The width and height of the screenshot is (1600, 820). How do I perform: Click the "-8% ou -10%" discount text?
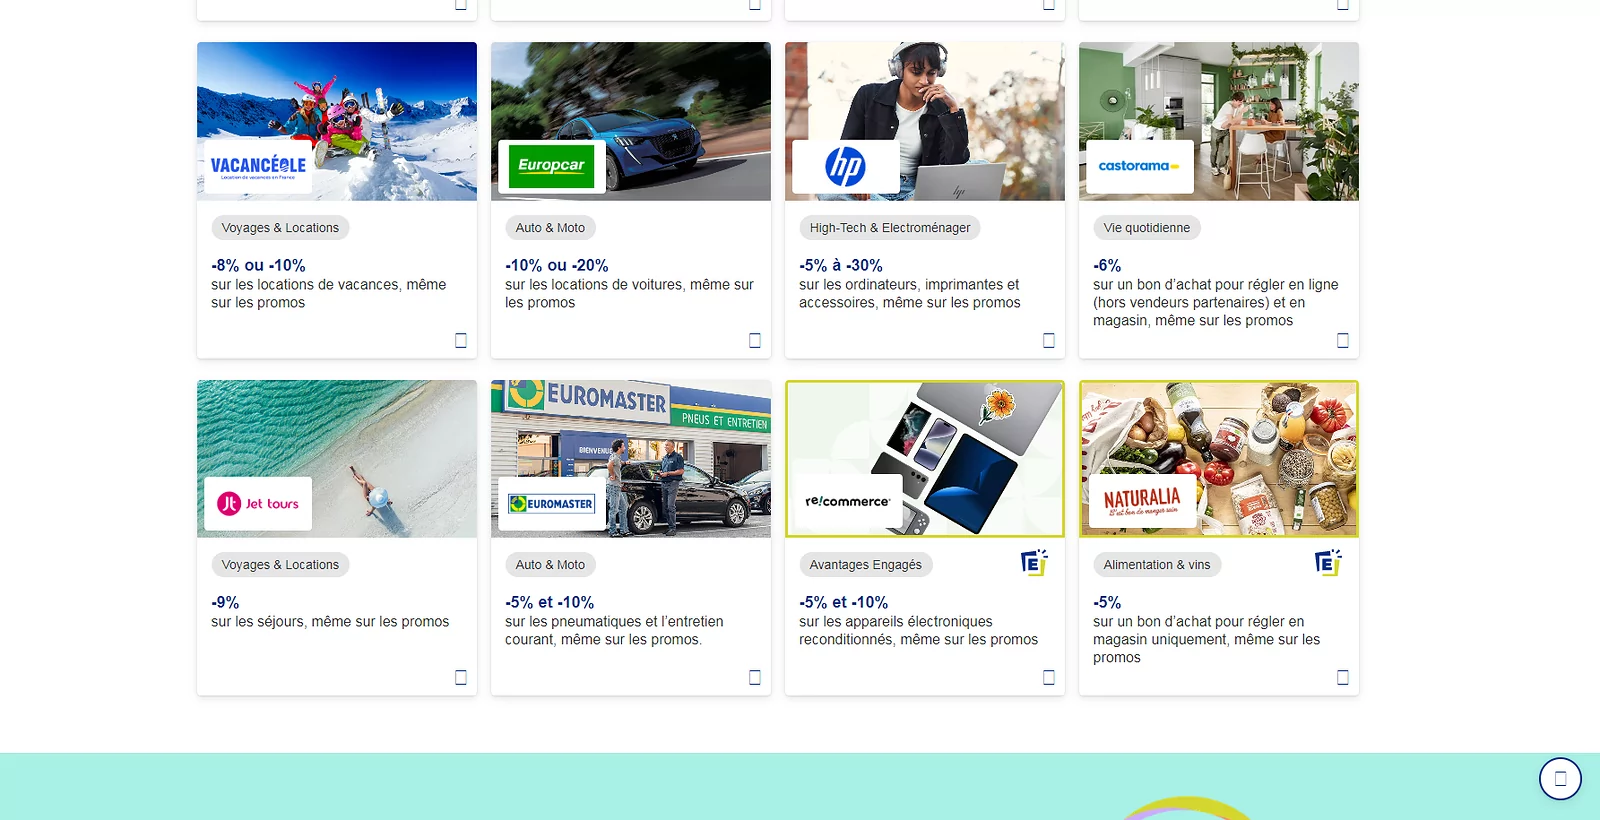pos(258,265)
